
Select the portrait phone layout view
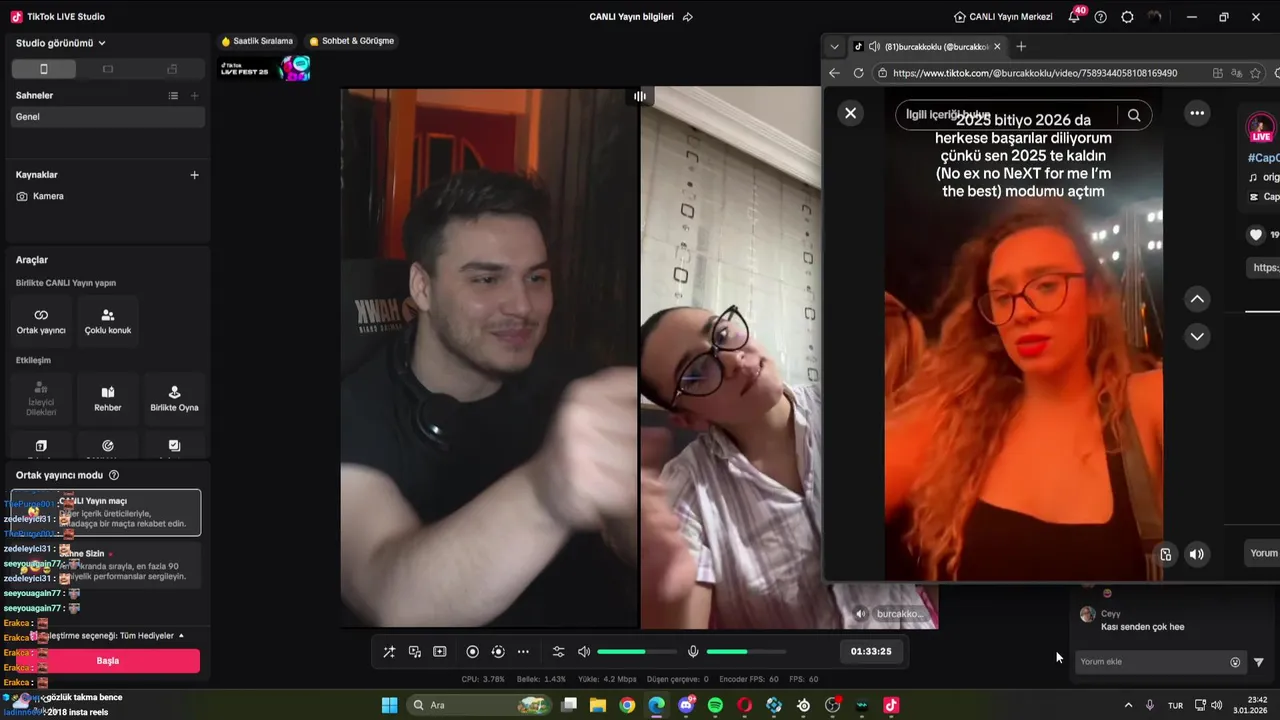43,69
